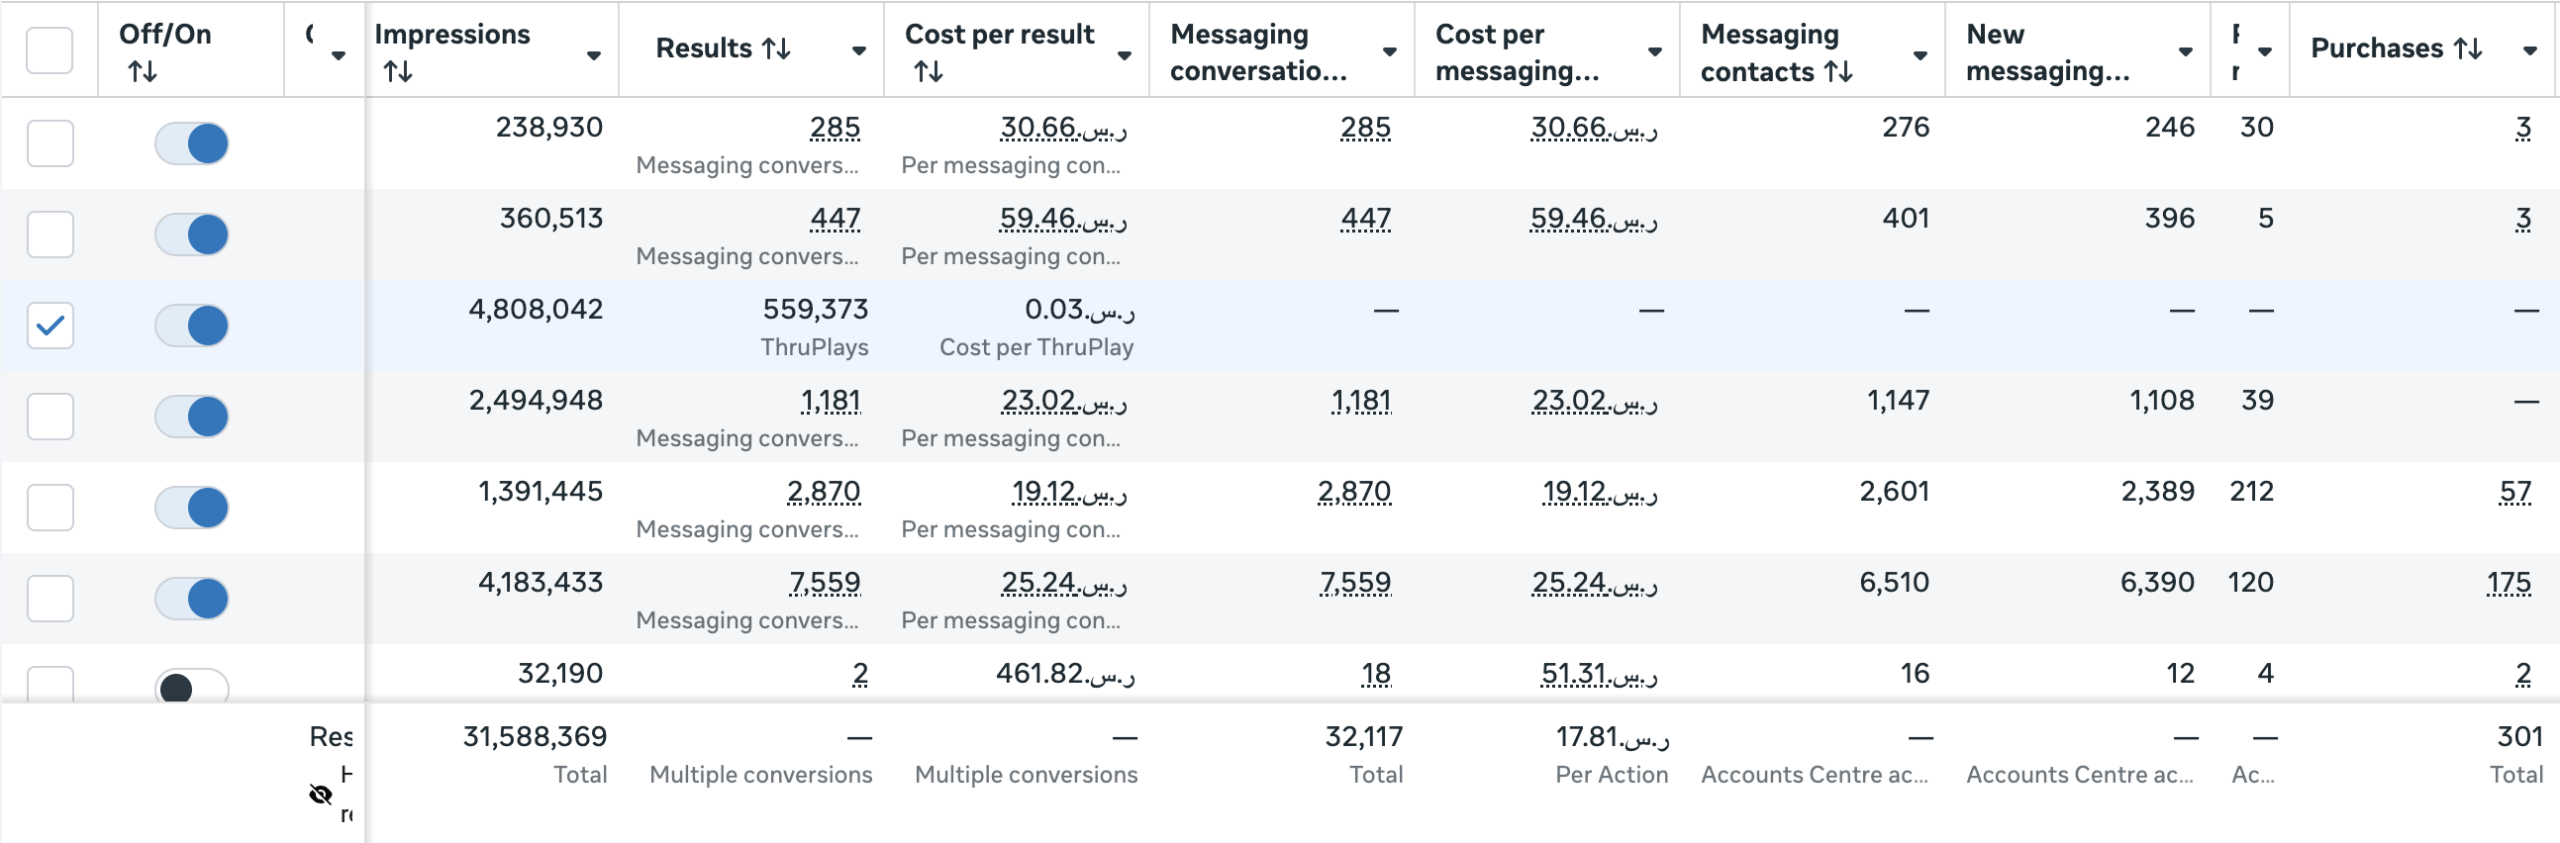Click the crossed-out eye icon in footer
2560x843 pixels.
[x=320, y=795]
